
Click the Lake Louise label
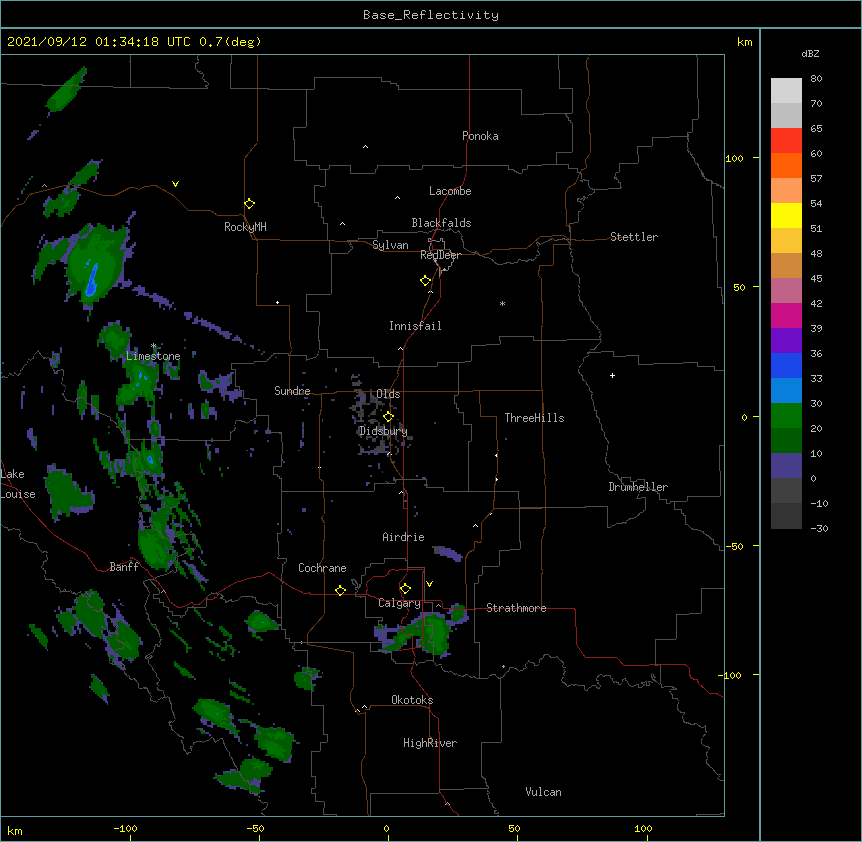(18, 484)
